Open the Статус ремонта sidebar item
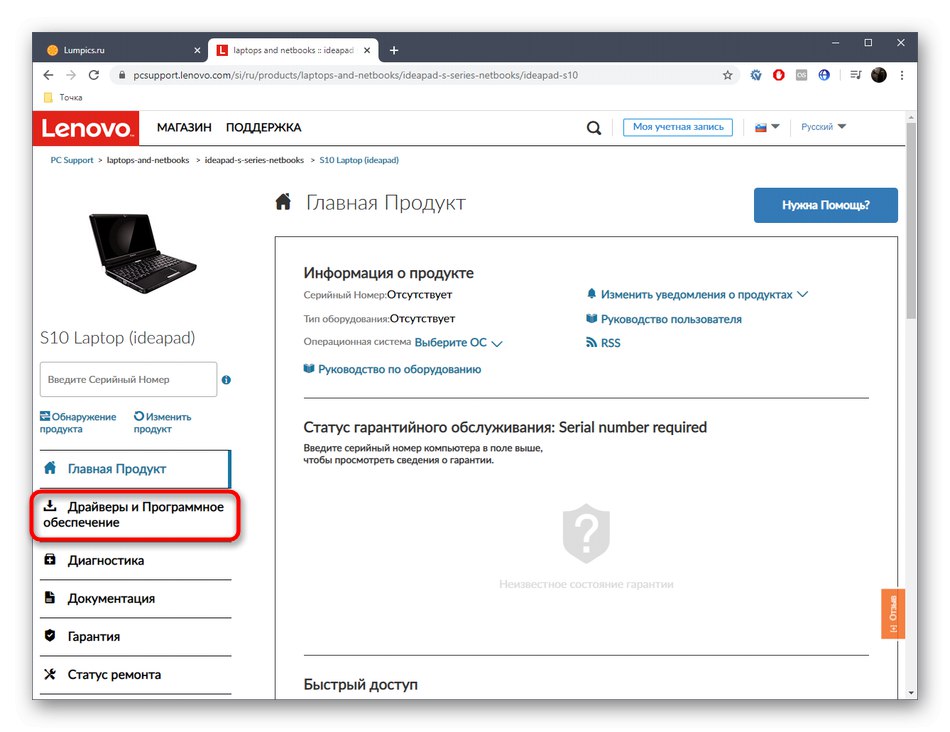950x732 pixels. tap(135, 674)
